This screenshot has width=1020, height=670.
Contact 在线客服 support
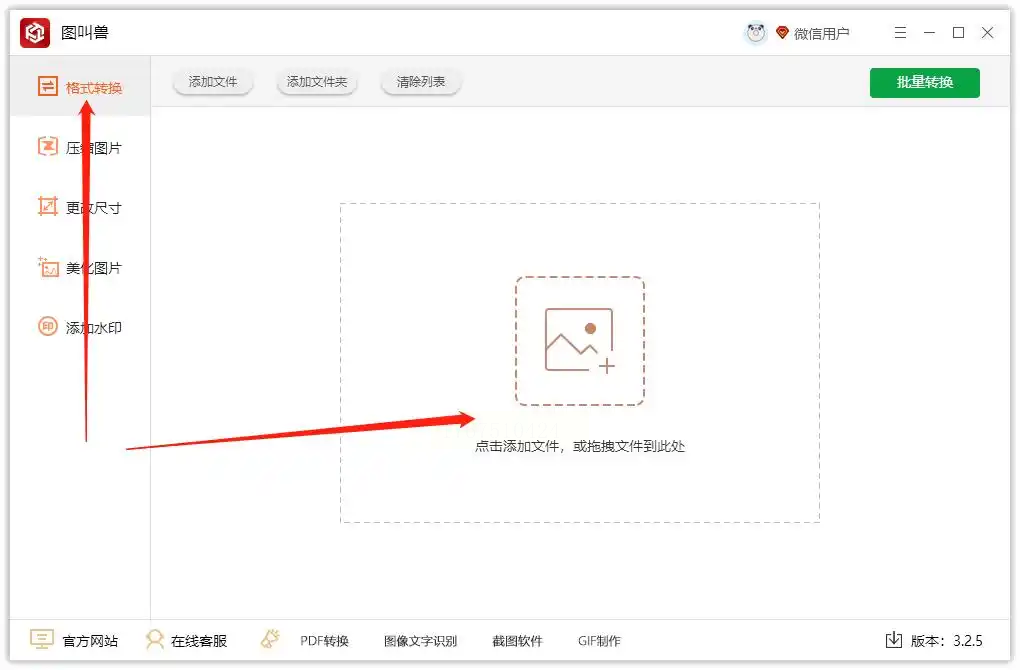pyautogui.click(x=187, y=640)
